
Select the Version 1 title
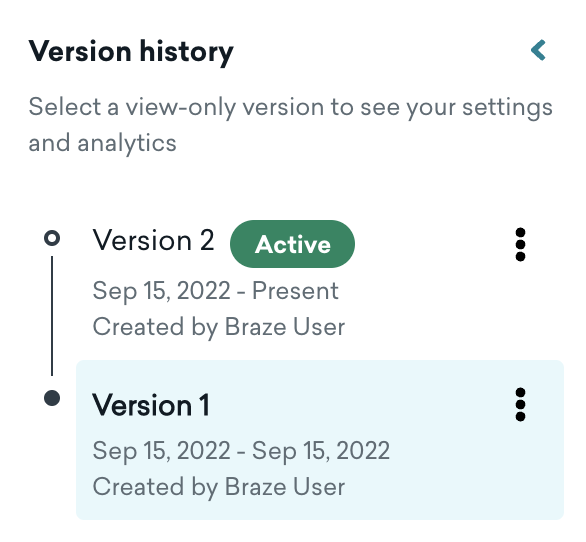click(151, 405)
